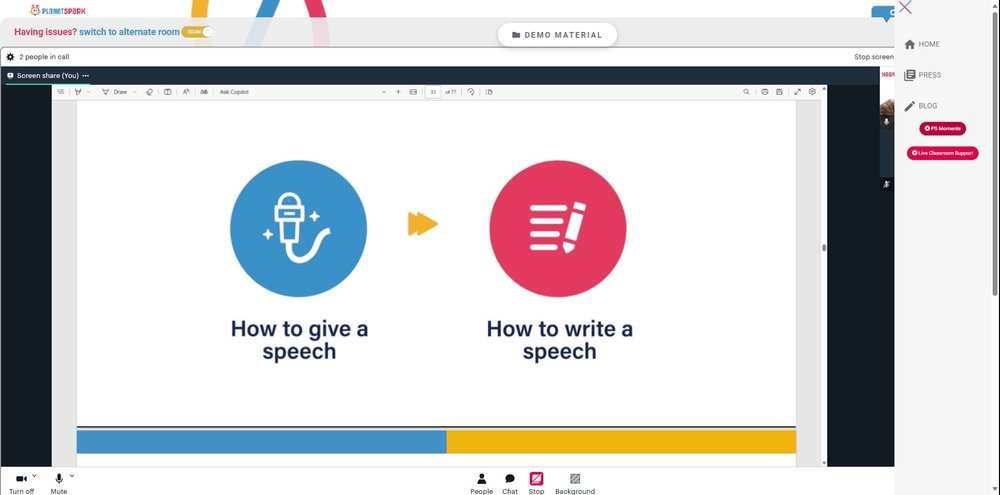
Task: Click the 'switch to alternate room' link
Action: click(x=129, y=32)
